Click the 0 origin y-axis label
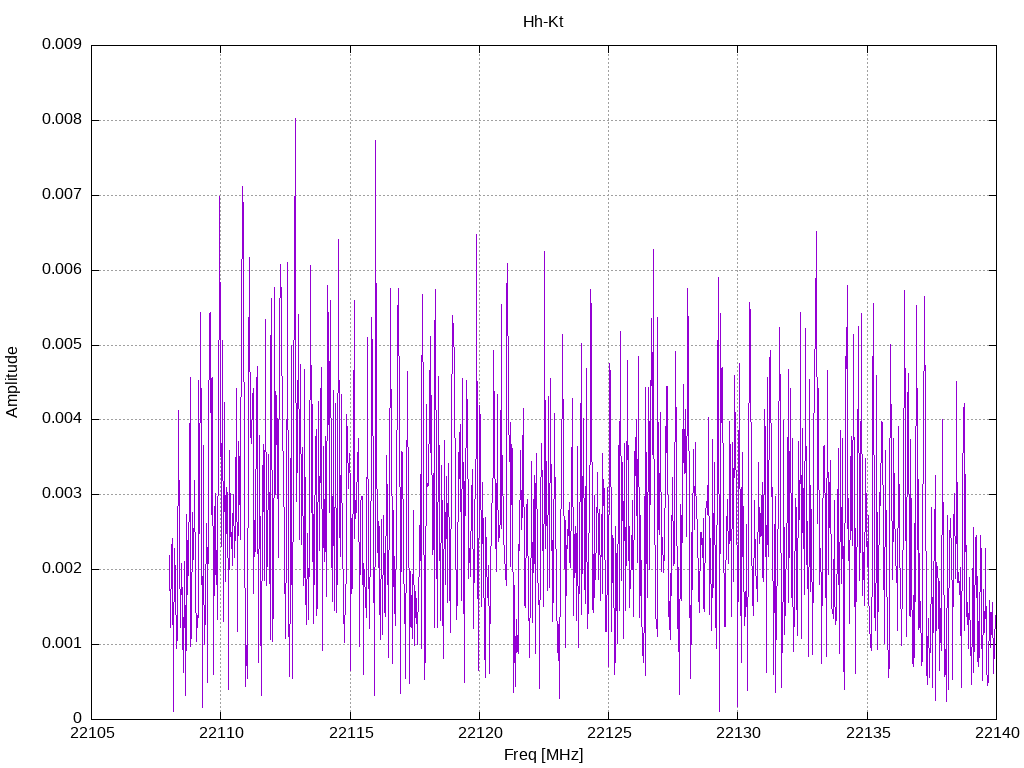The height and width of the screenshot is (768, 1024). click(x=78, y=718)
